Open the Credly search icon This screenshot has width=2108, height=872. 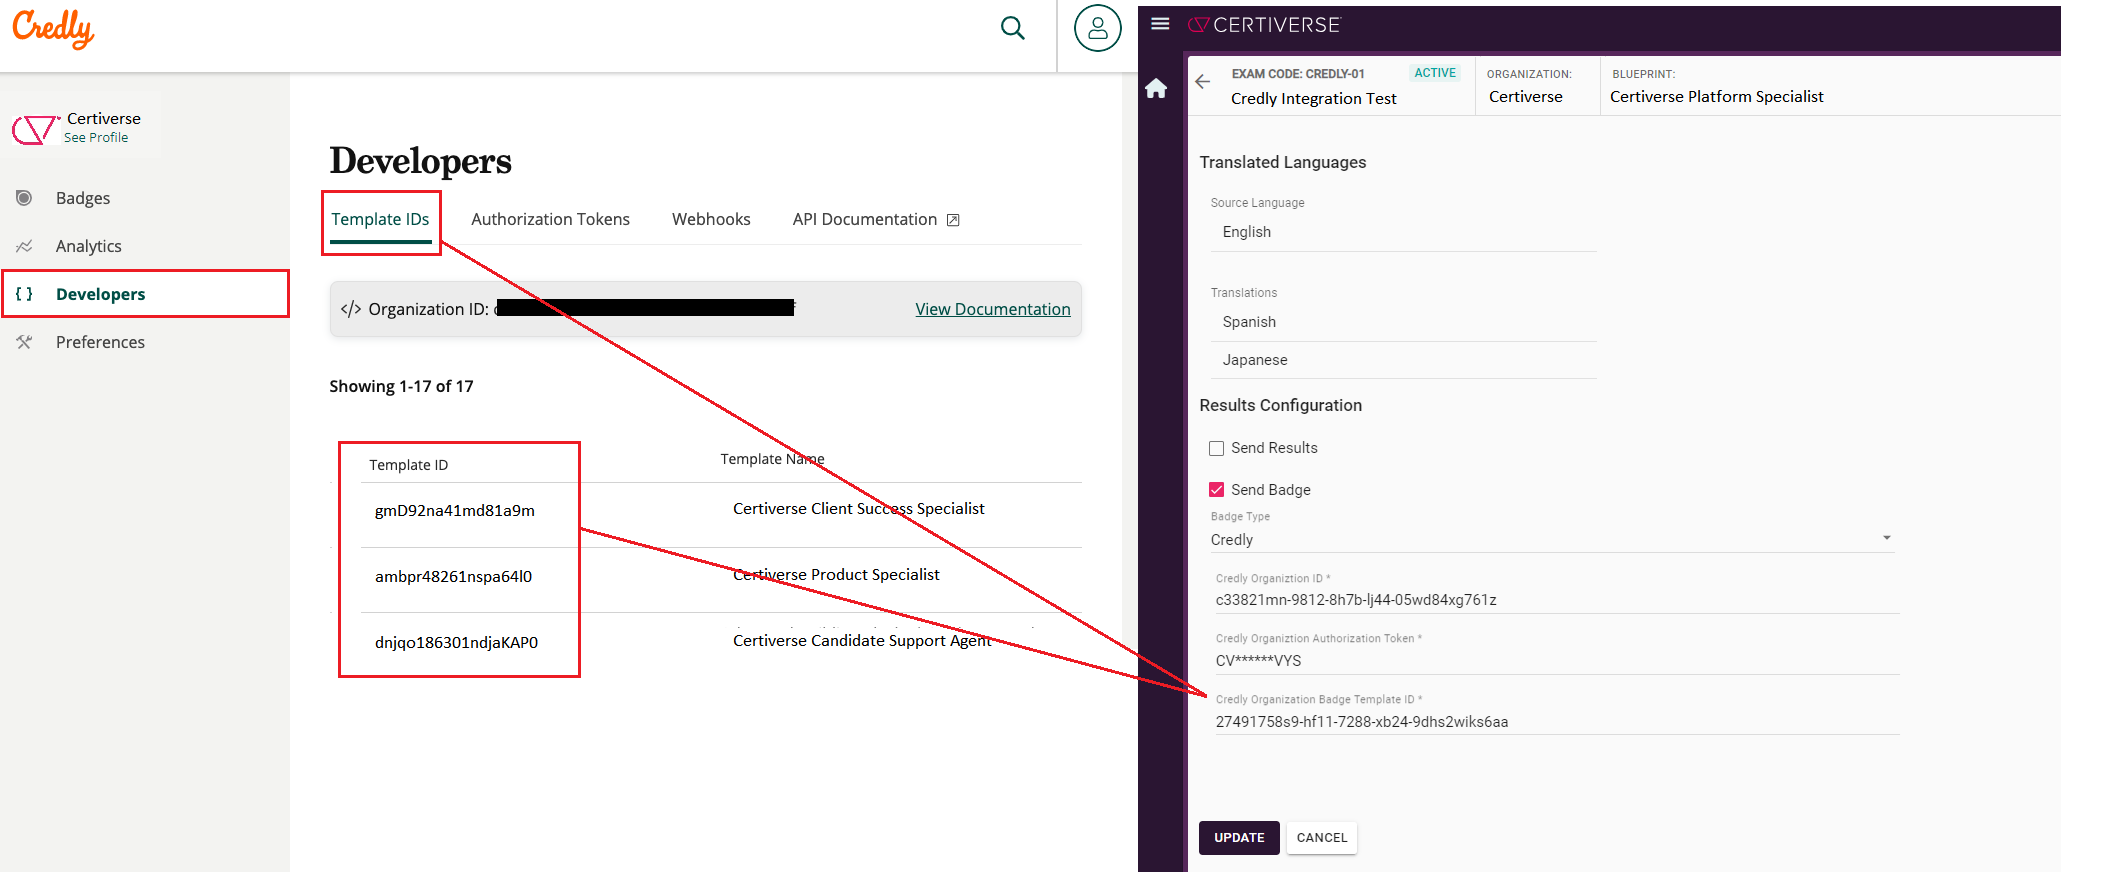[x=1013, y=28]
